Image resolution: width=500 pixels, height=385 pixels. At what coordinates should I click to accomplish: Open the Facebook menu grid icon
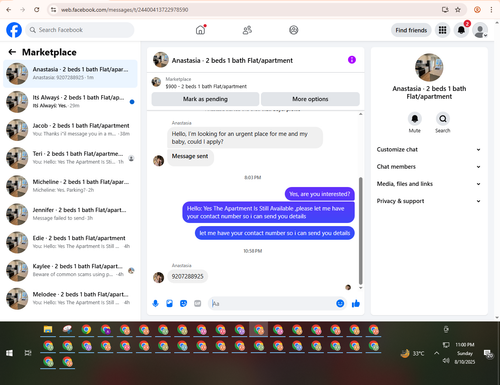click(x=442, y=30)
